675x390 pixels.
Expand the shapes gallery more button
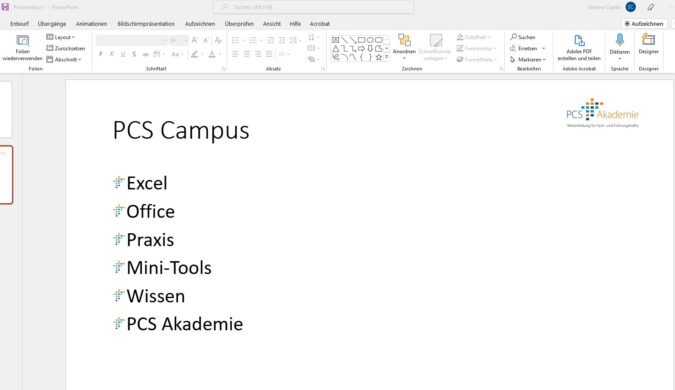(x=387, y=57)
